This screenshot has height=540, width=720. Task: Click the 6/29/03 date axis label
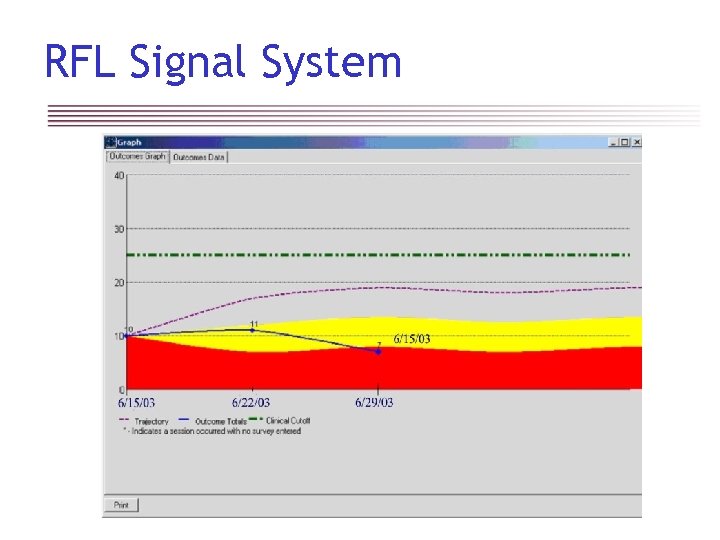coord(374,403)
